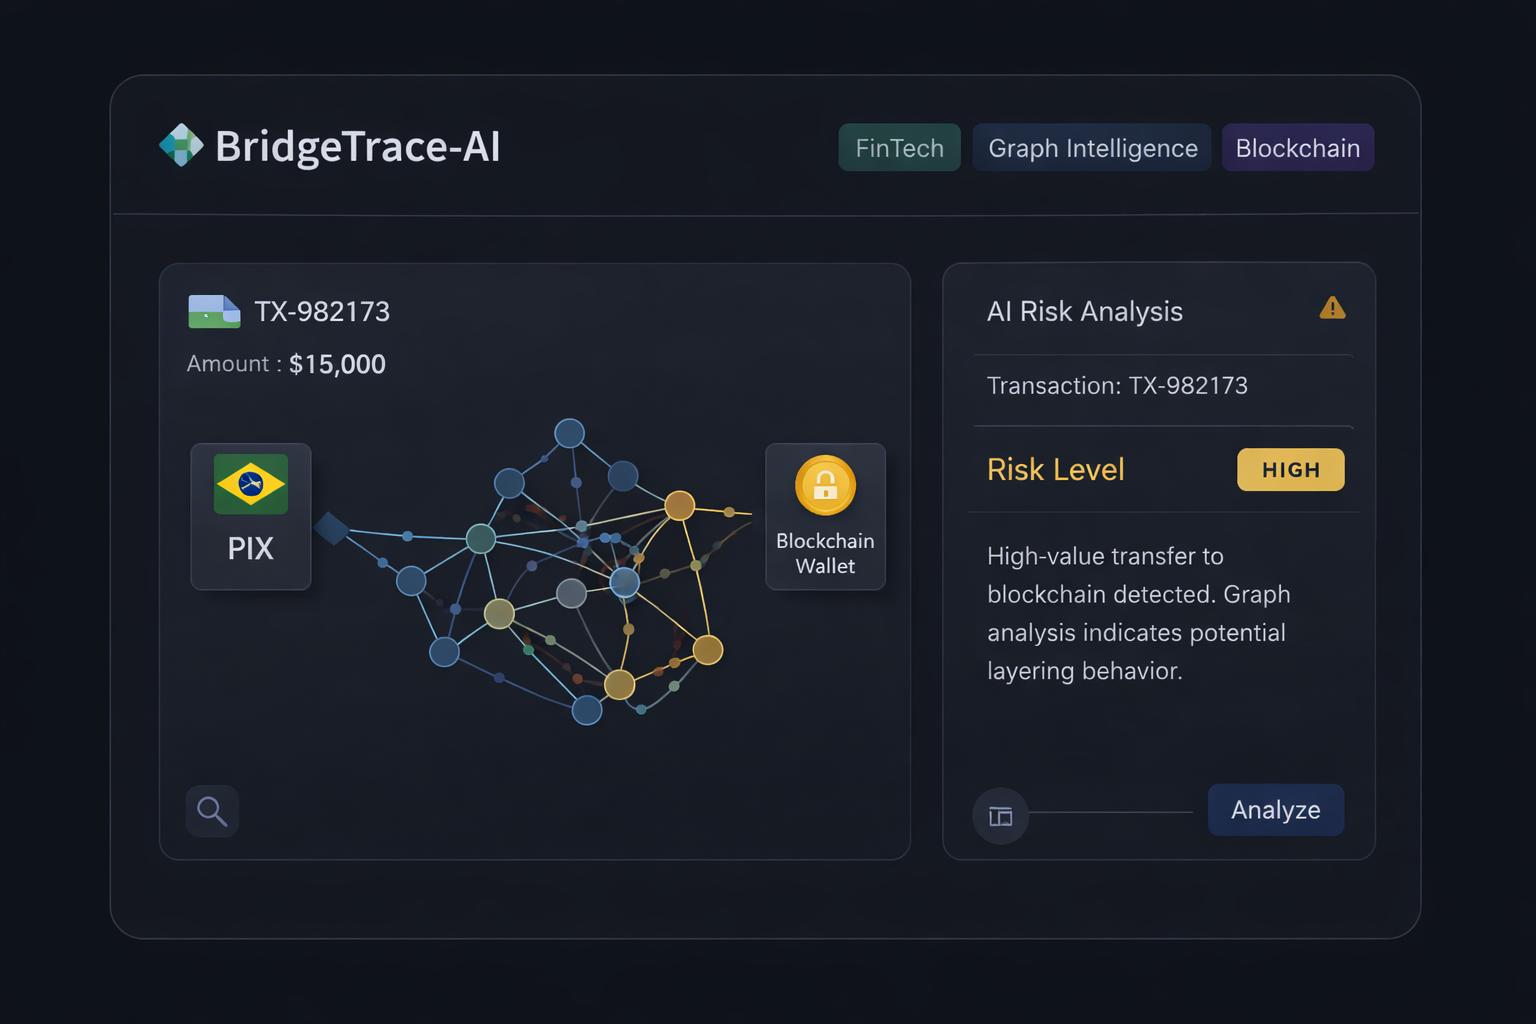Open the layout panel icon next to Analyze
Image resolution: width=1536 pixels, height=1024 pixels.
[1000, 816]
